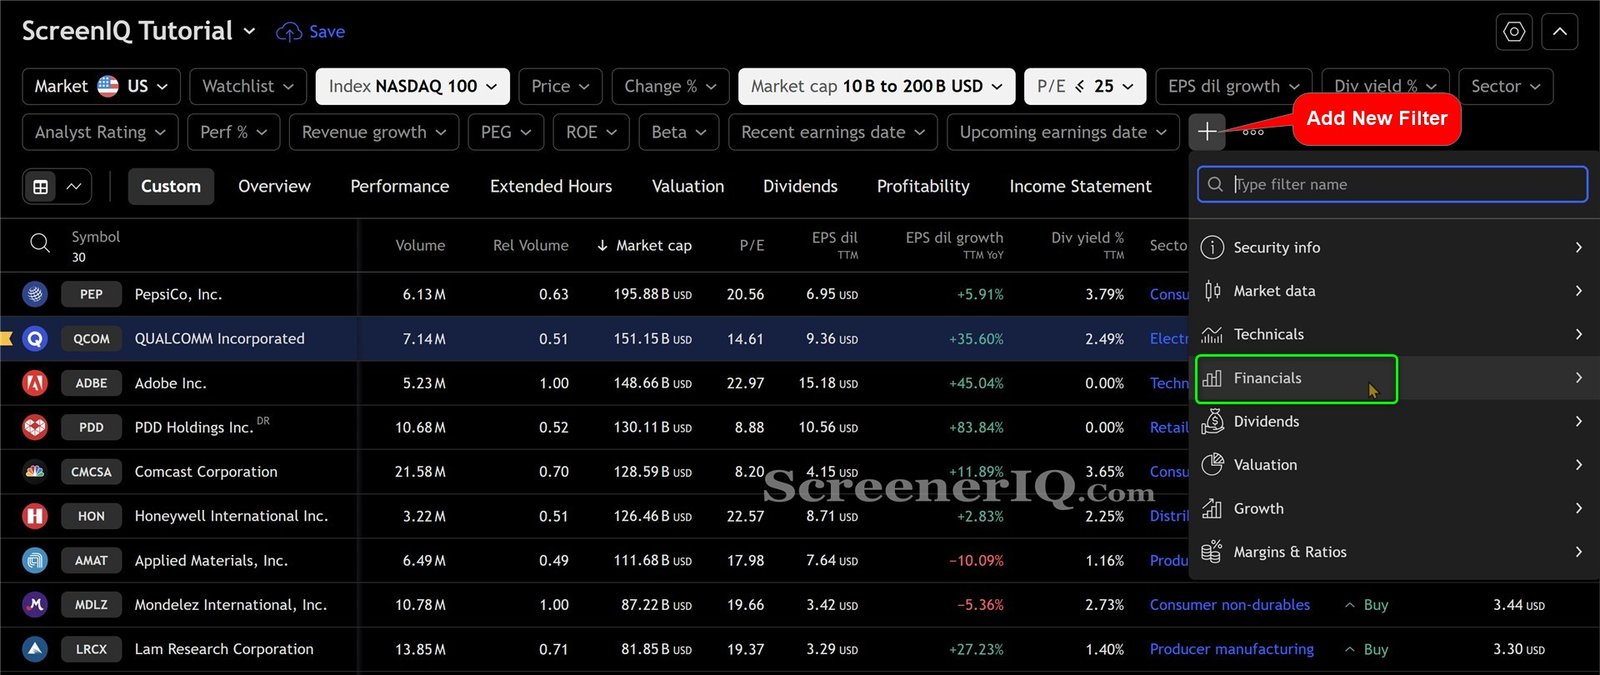This screenshot has height=675, width=1600.
Task: Click the Market data candlestick icon
Action: [1212, 291]
